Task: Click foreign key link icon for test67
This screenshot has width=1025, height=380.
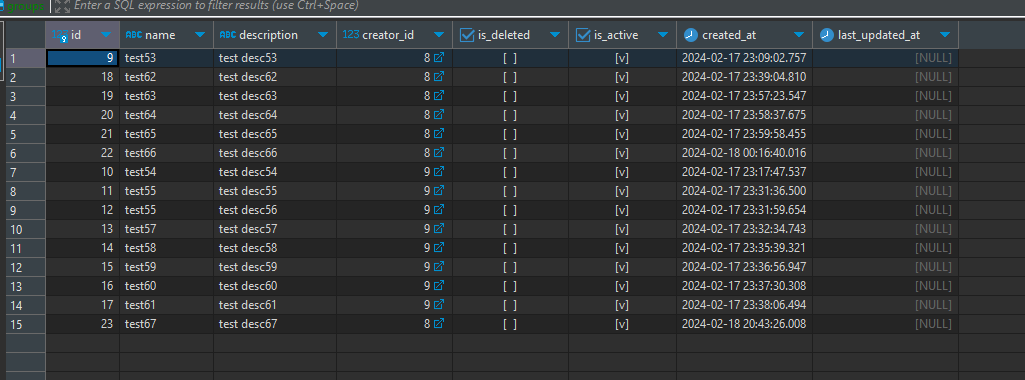Action: point(439,324)
